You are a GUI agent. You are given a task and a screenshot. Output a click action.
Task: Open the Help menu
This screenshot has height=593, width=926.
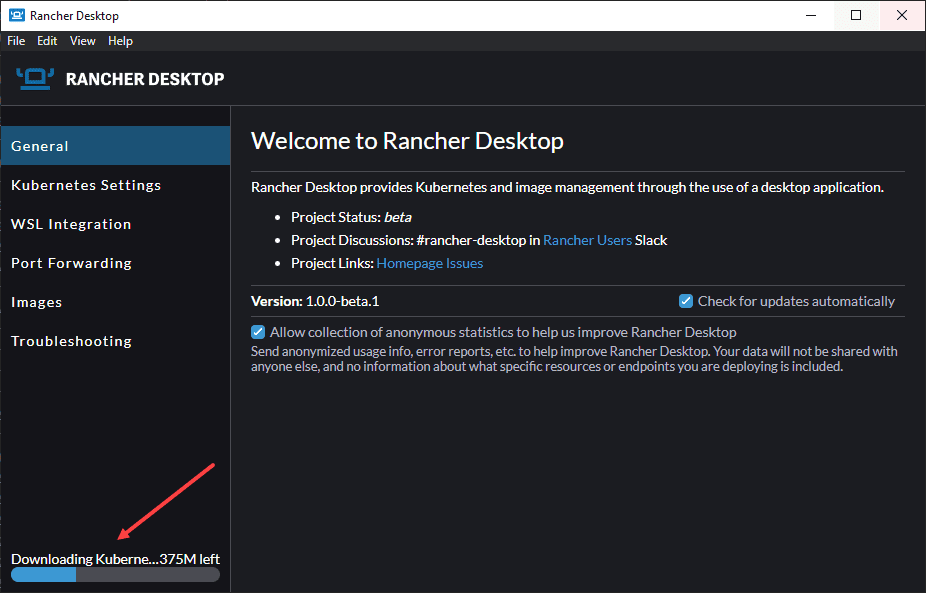click(120, 41)
